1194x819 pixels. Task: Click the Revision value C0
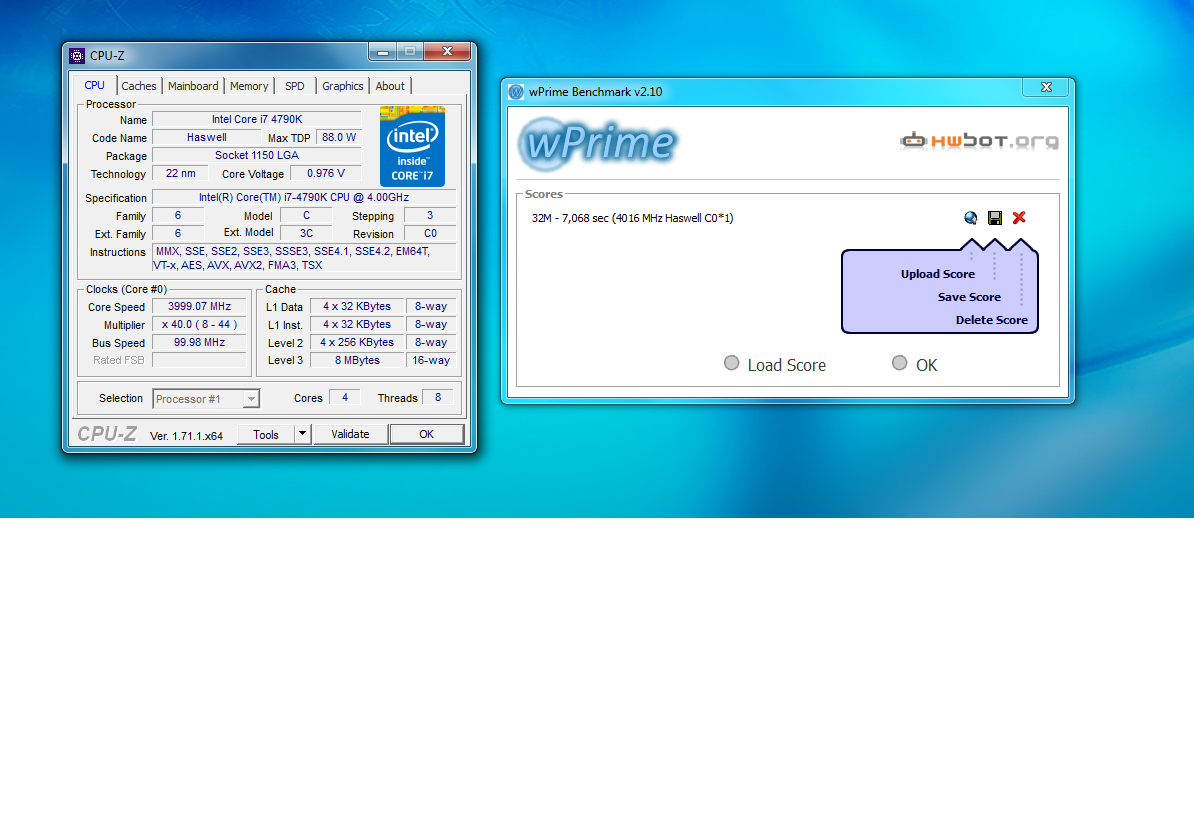430,234
